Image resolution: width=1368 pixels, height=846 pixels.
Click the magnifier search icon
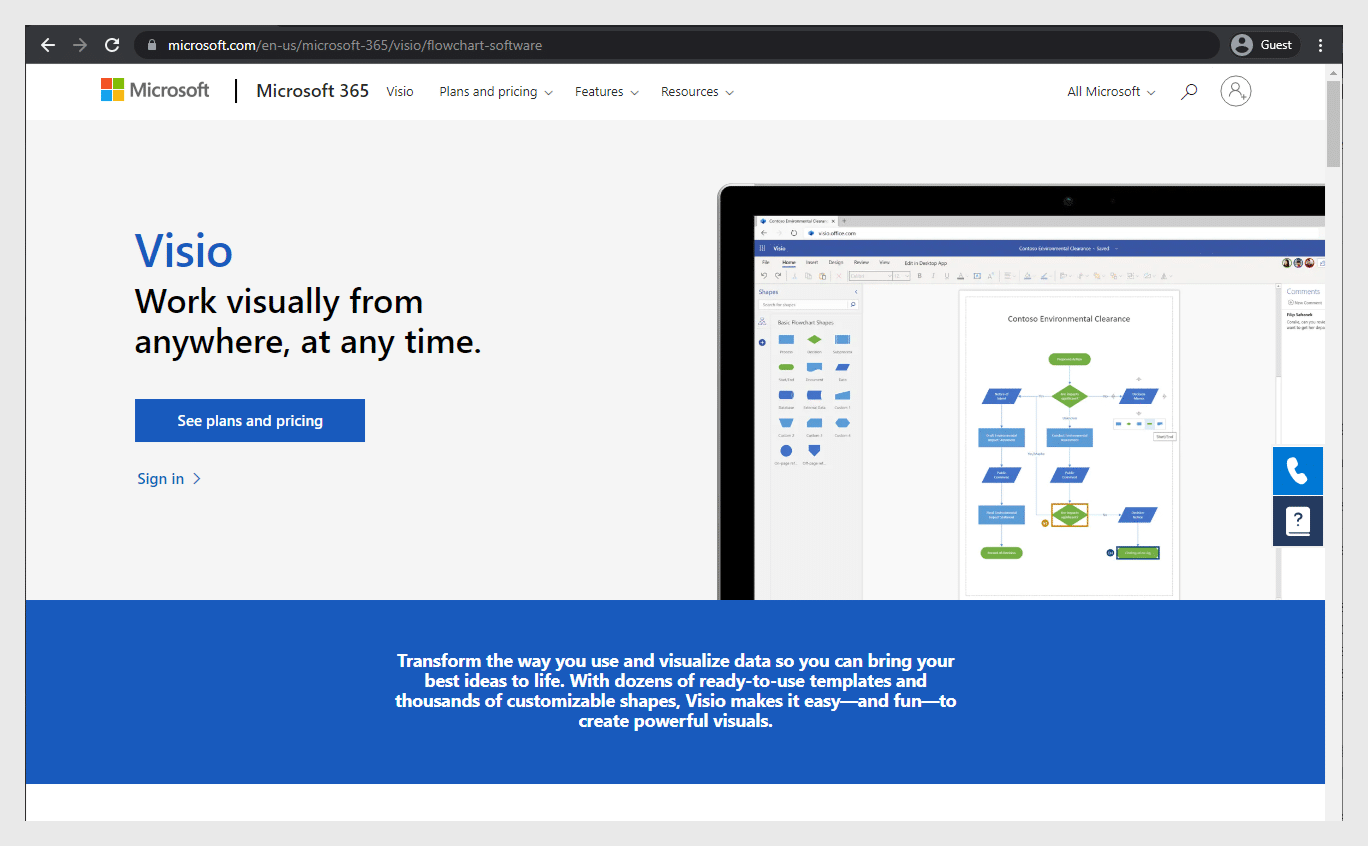click(x=1189, y=91)
